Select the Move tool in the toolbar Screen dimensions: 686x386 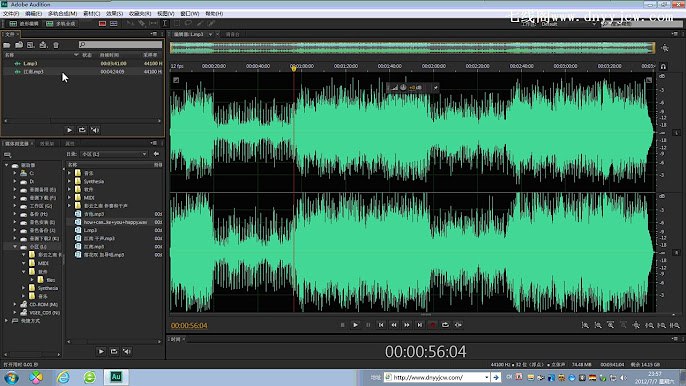[130, 23]
